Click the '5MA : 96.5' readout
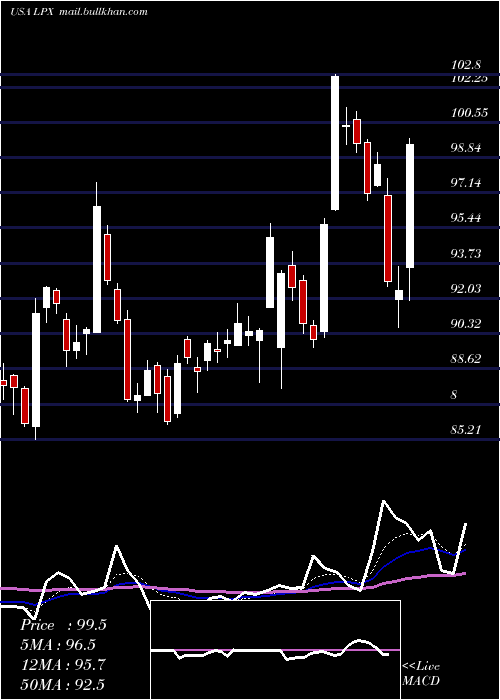Image resolution: width=500 pixels, height=700 pixels. [58, 645]
